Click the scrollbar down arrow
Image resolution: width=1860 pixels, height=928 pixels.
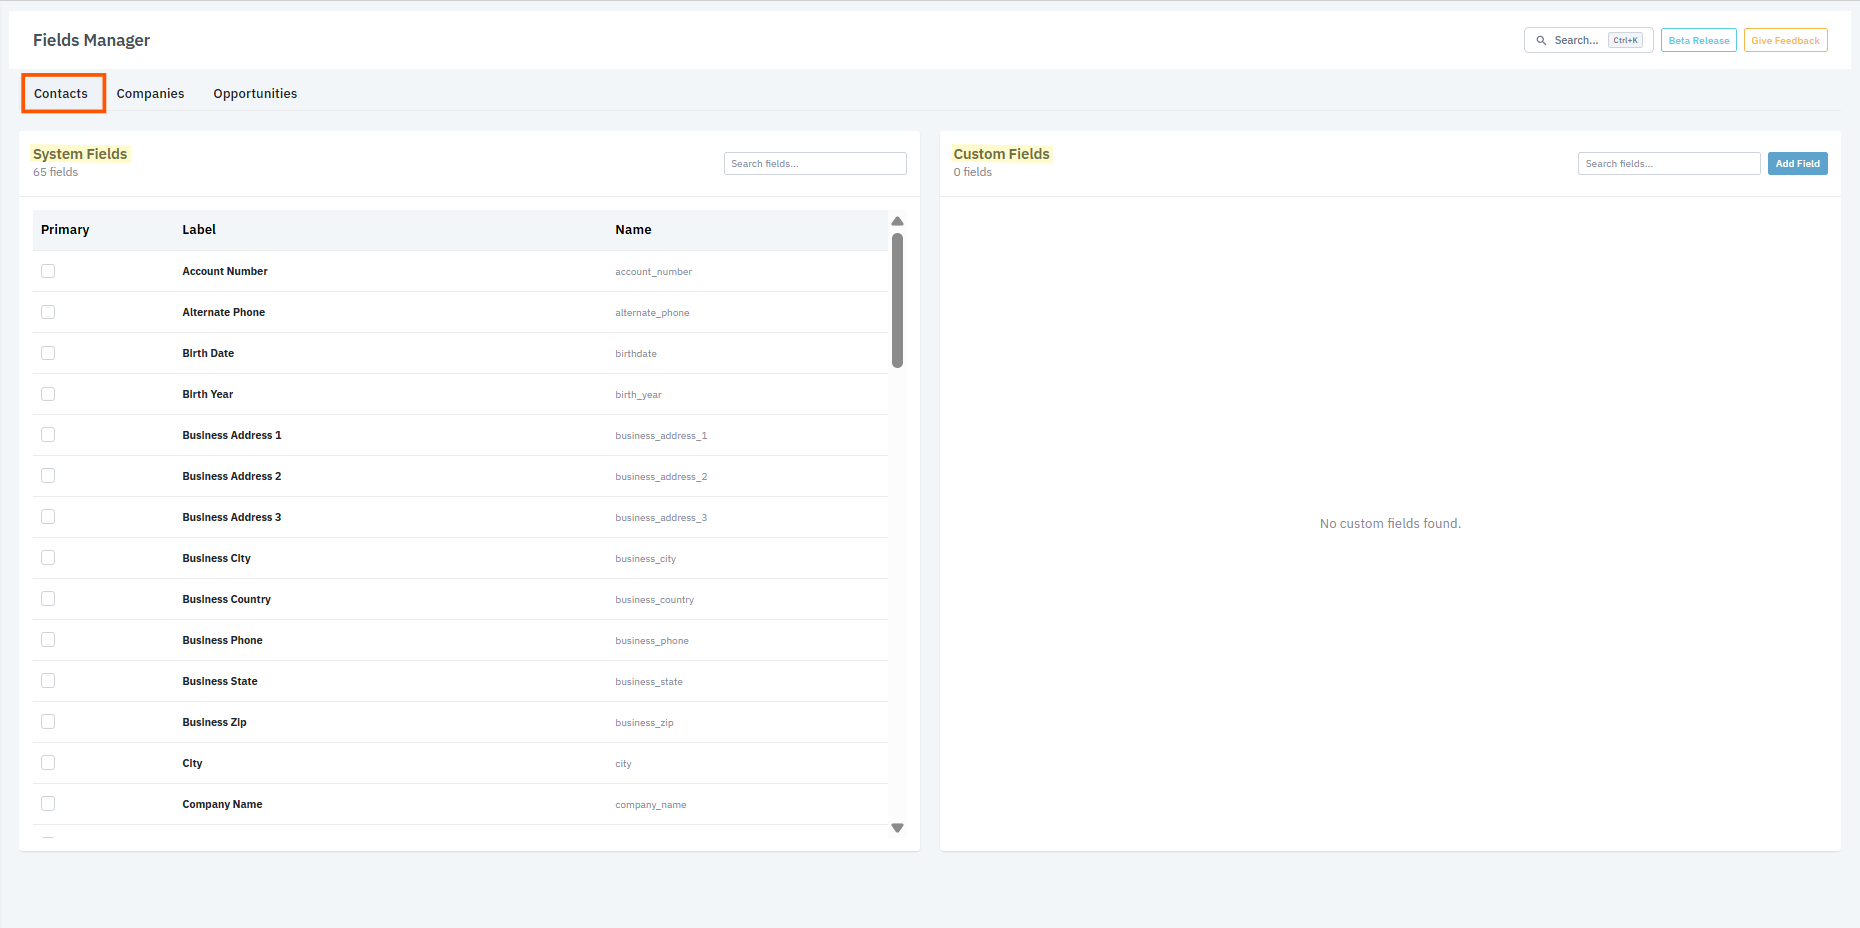[x=897, y=828]
